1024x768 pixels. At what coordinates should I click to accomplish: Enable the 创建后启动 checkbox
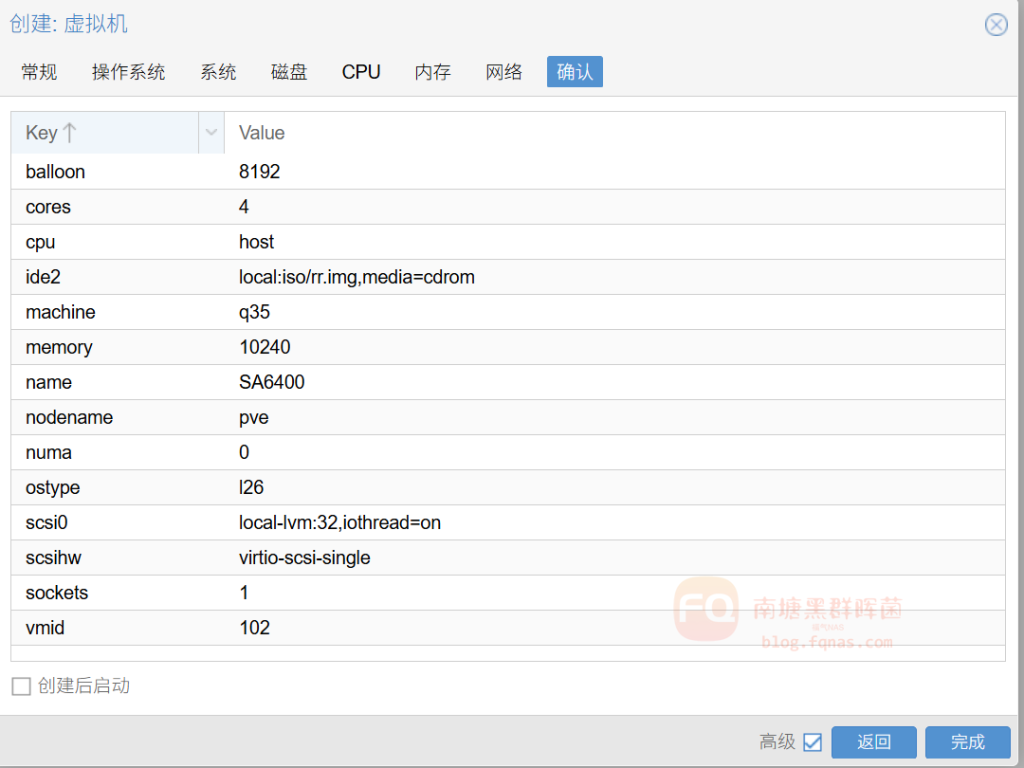pos(21,686)
